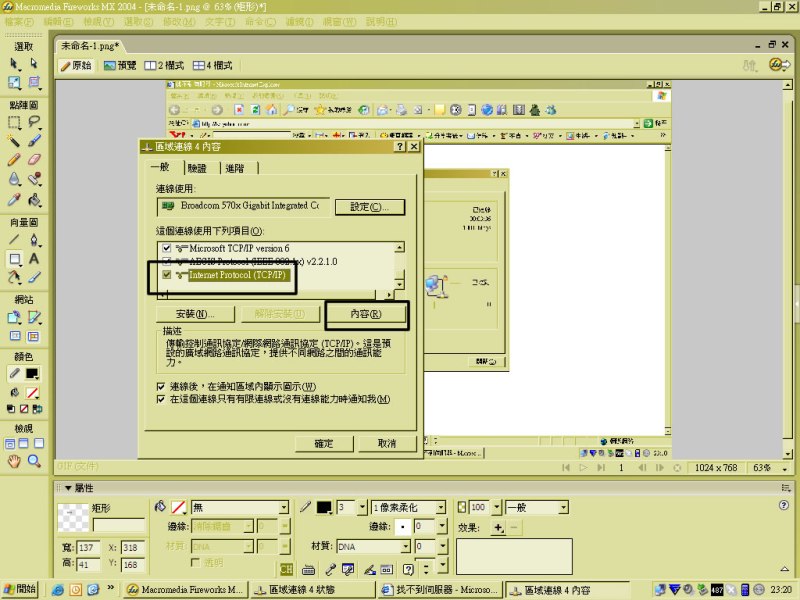Click the 取消 button in dialog
This screenshot has height=600, width=800.
(x=387, y=443)
